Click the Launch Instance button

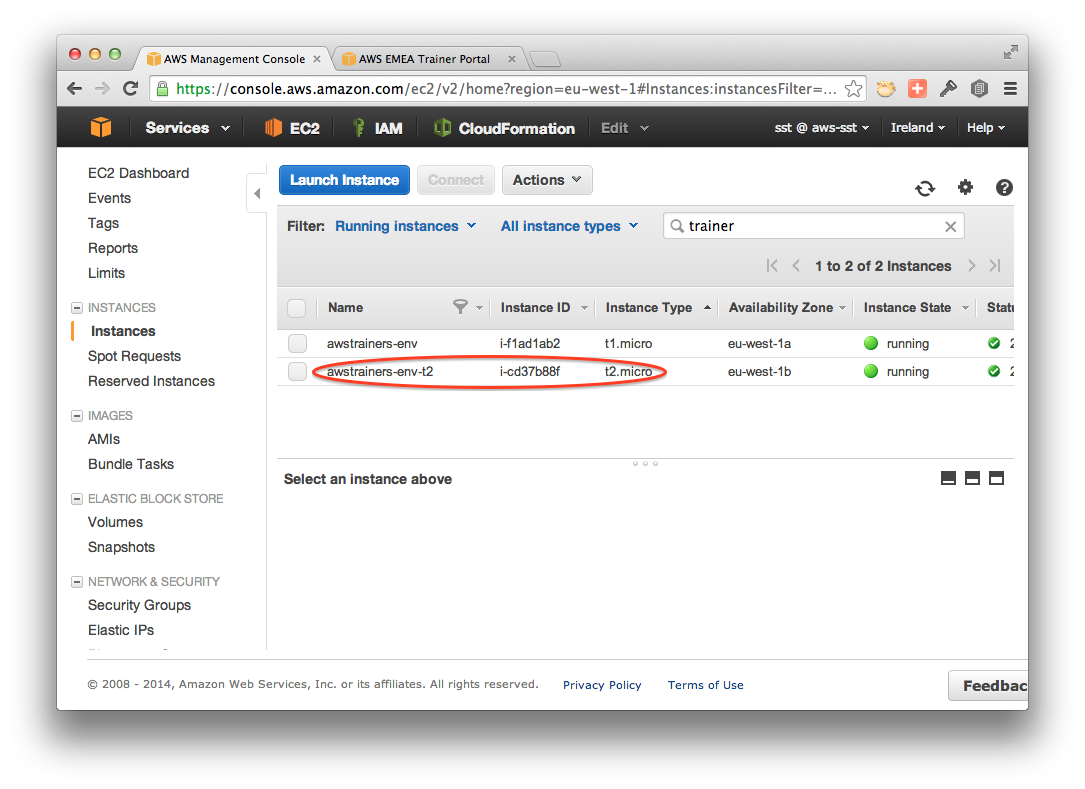(x=345, y=180)
